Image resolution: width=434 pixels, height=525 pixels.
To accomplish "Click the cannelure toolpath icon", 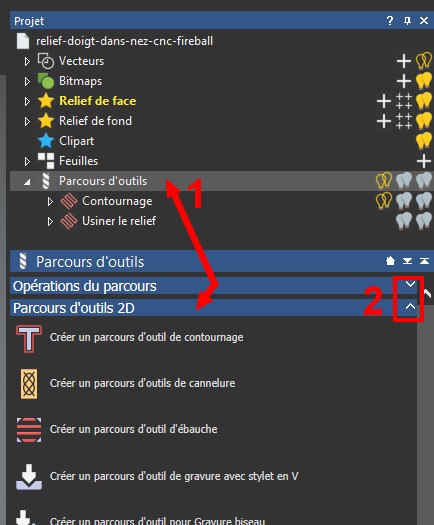I will coord(29,384).
